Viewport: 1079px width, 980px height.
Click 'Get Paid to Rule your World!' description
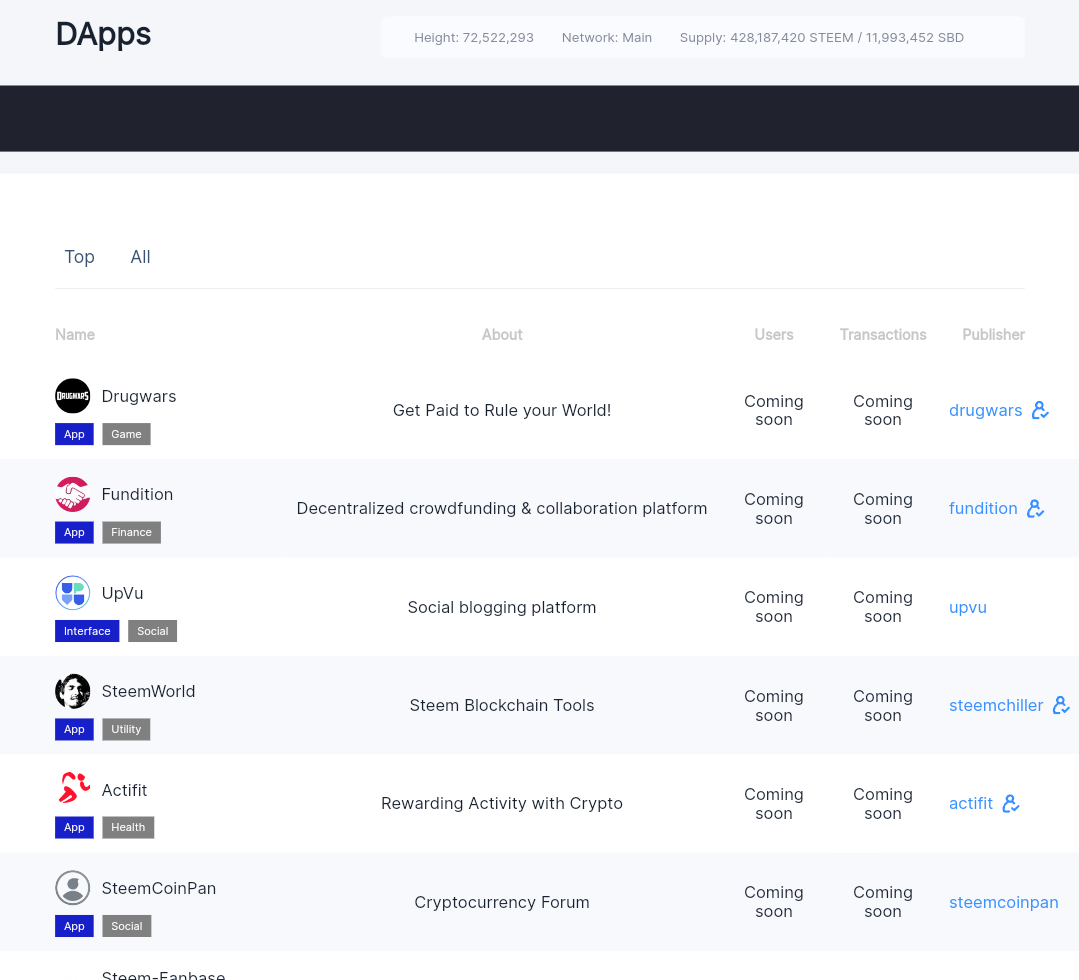click(502, 410)
